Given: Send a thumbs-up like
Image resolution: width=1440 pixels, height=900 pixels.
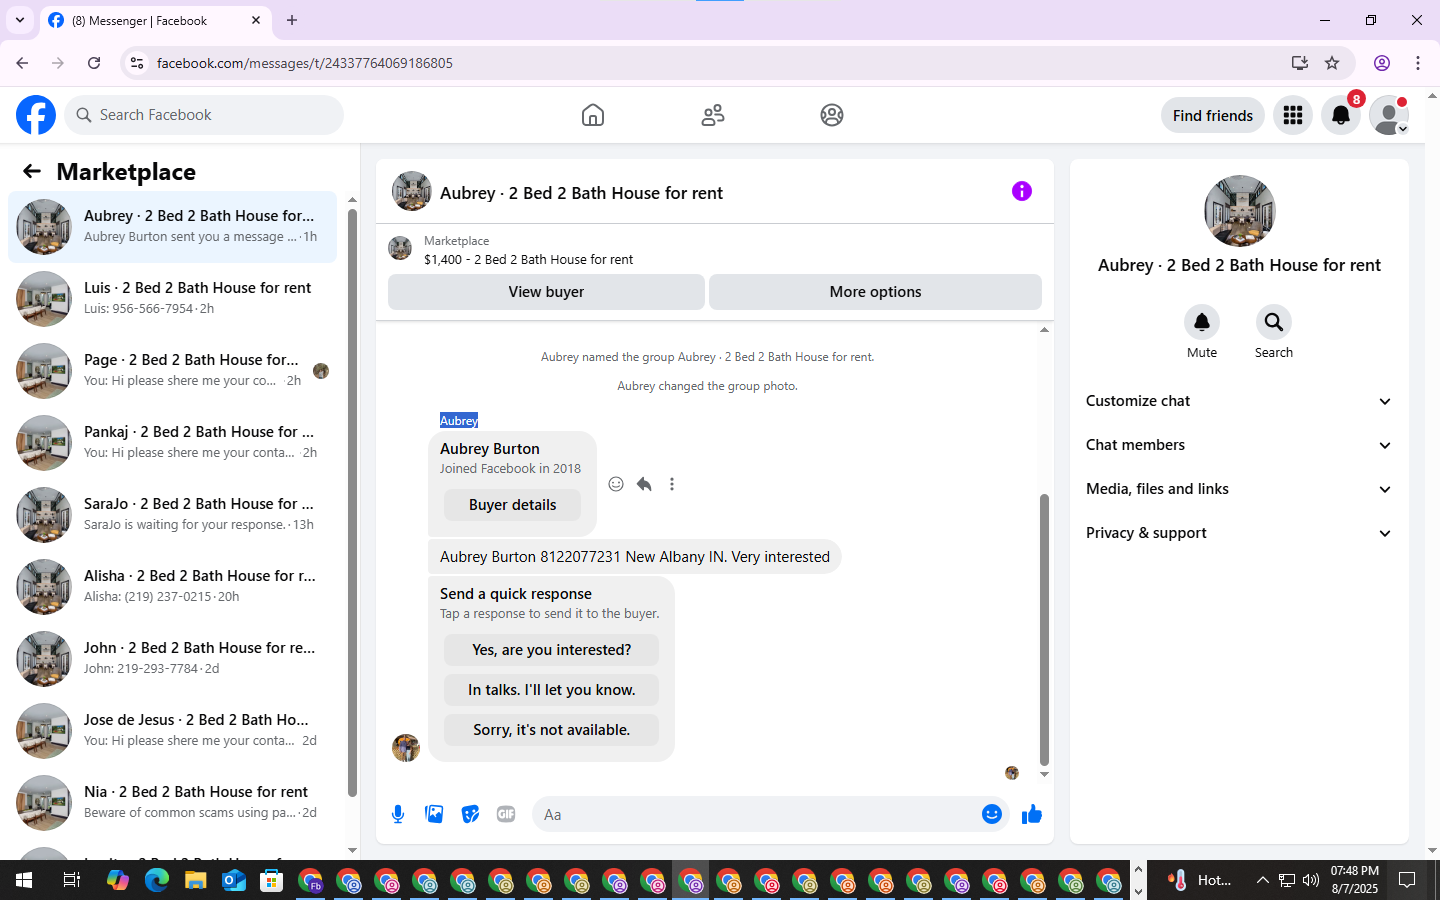Looking at the screenshot, I should point(1032,814).
